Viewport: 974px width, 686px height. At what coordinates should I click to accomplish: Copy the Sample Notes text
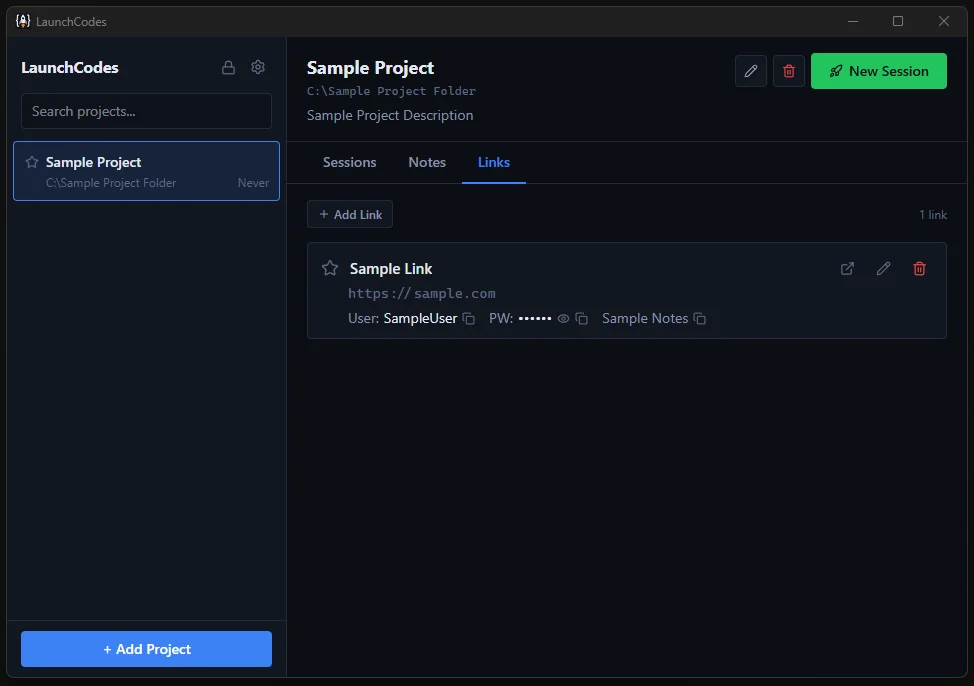(699, 318)
